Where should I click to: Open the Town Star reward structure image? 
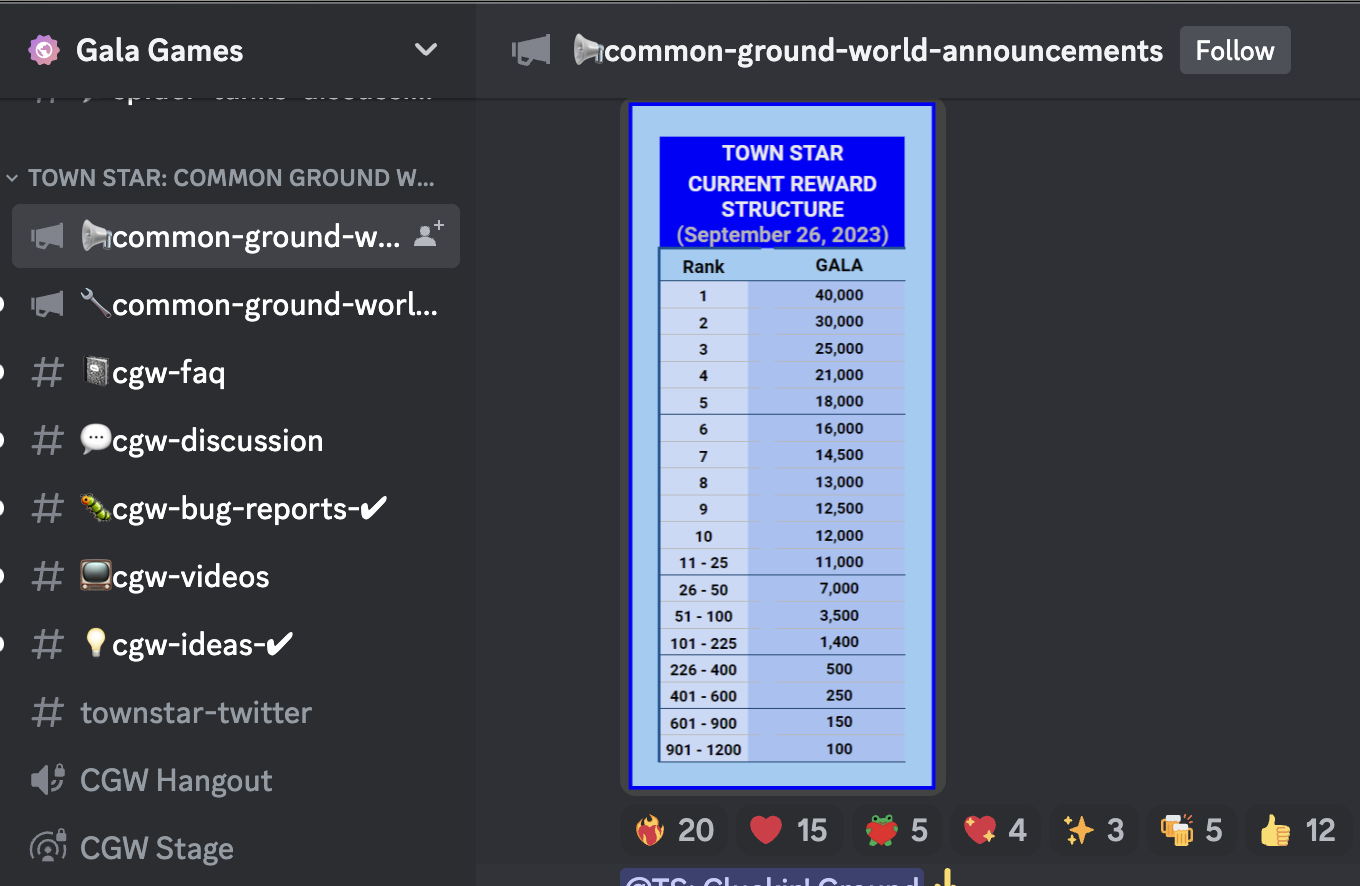click(x=782, y=446)
